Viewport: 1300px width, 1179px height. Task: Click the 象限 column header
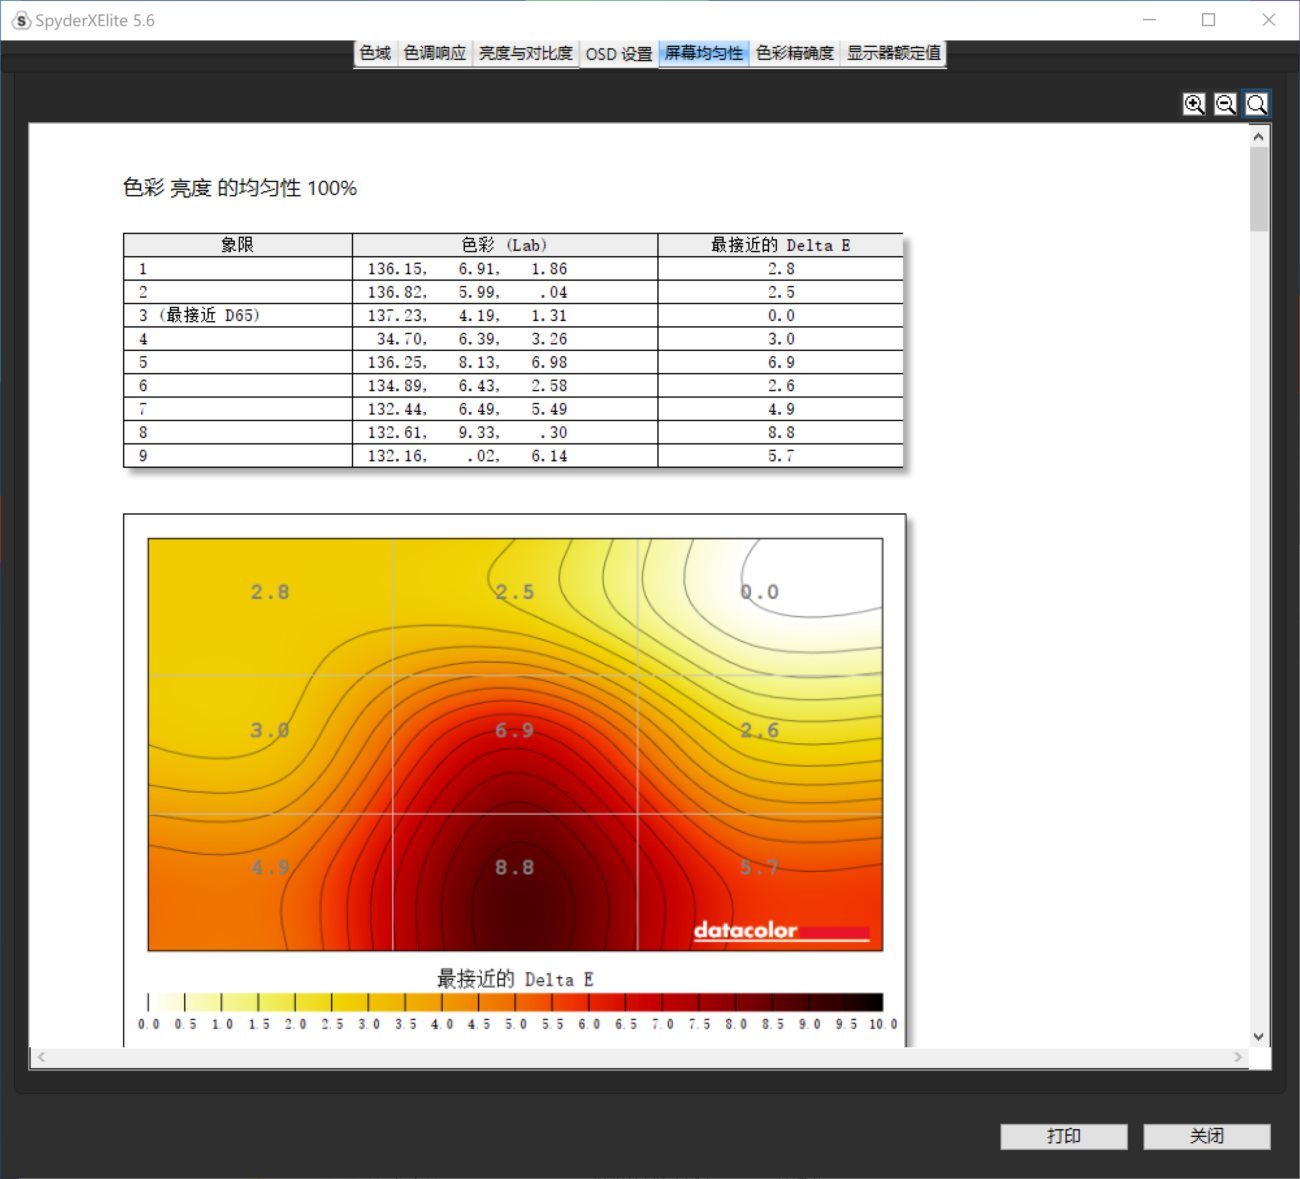pyautogui.click(x=238, y=245)
